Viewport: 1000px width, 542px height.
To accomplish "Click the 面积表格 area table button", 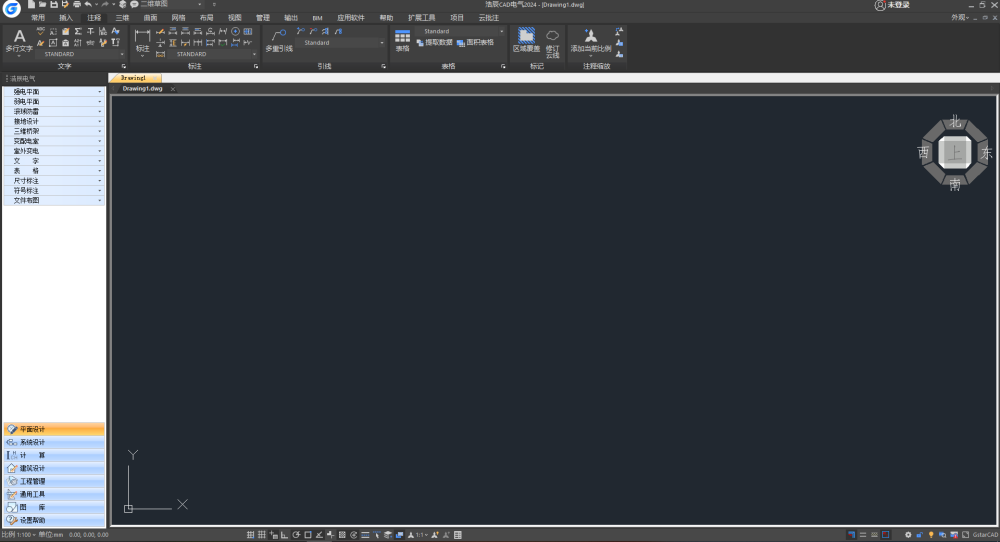I will (x=475, y=43).
